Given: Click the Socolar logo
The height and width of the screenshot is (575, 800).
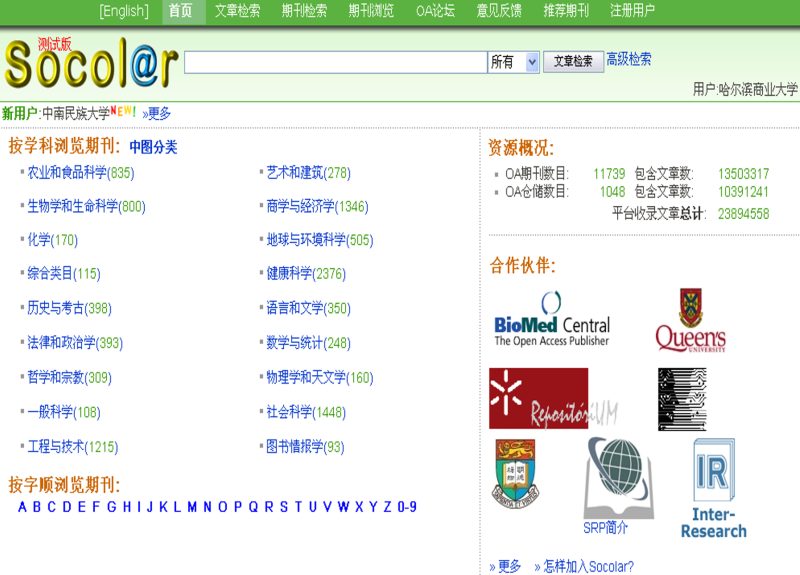Looking at the screenshot, I should pos(91,63).
